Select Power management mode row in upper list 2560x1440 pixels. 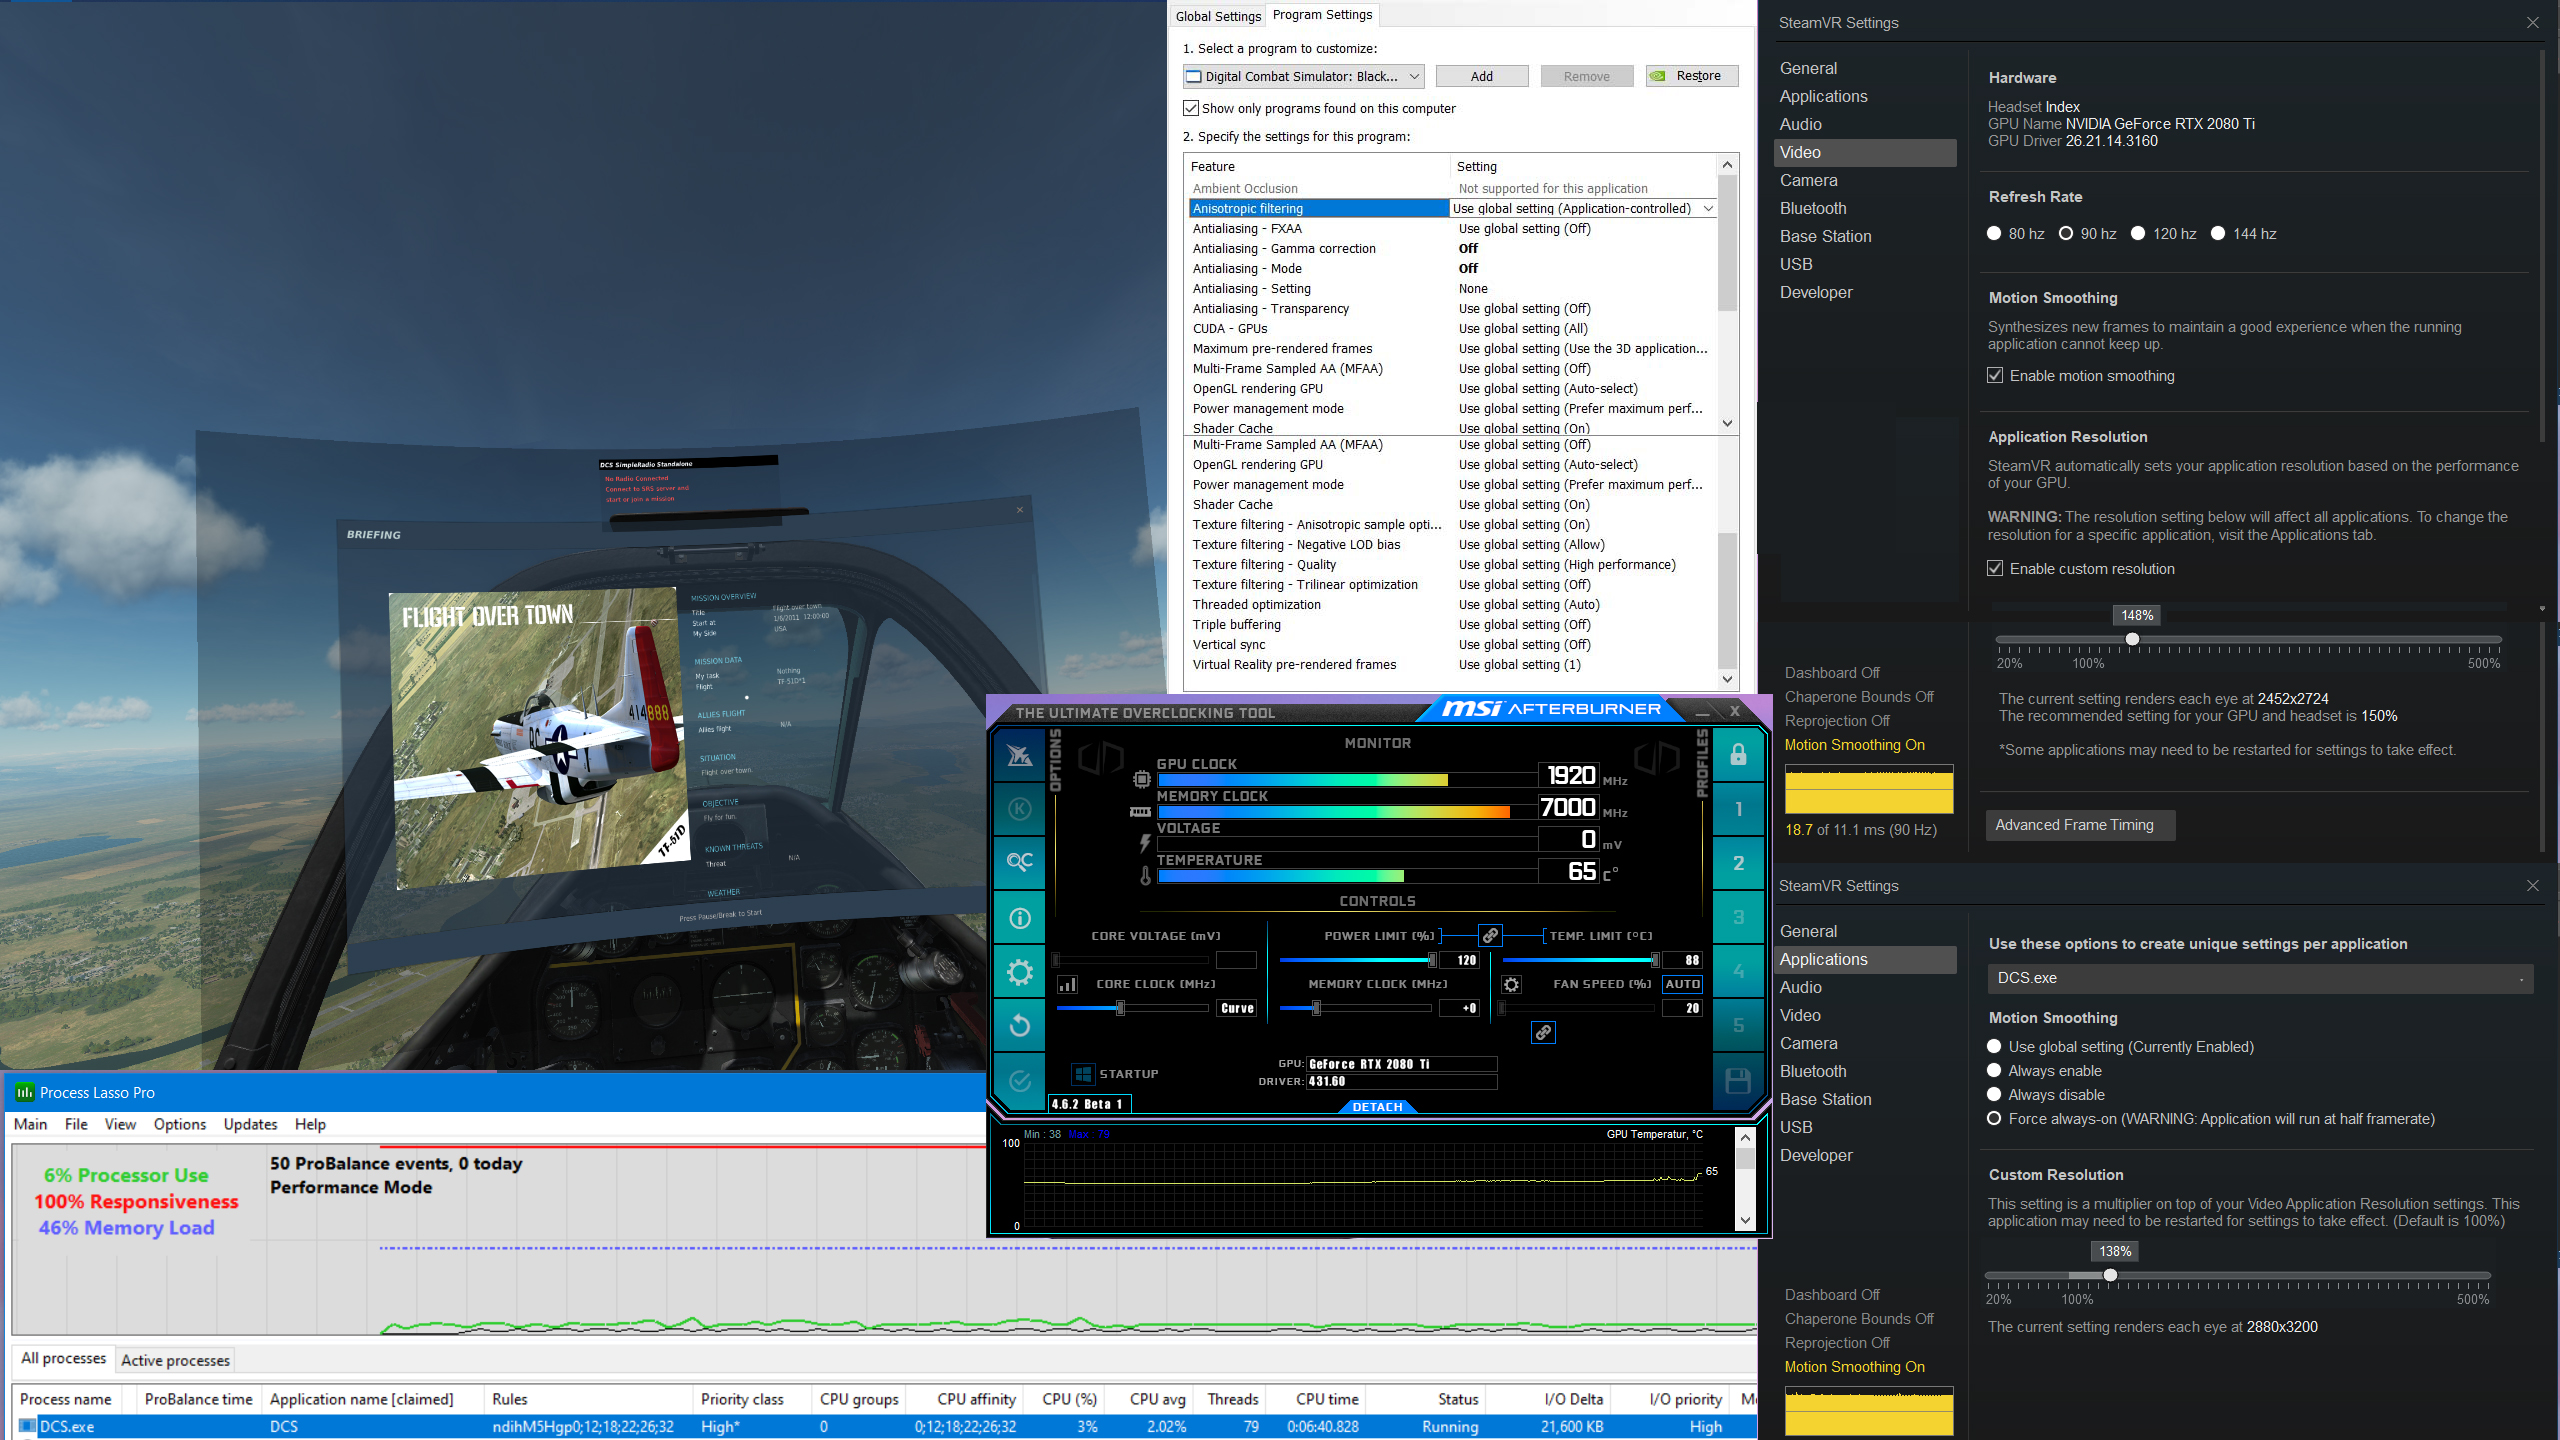pos(1450,408)
